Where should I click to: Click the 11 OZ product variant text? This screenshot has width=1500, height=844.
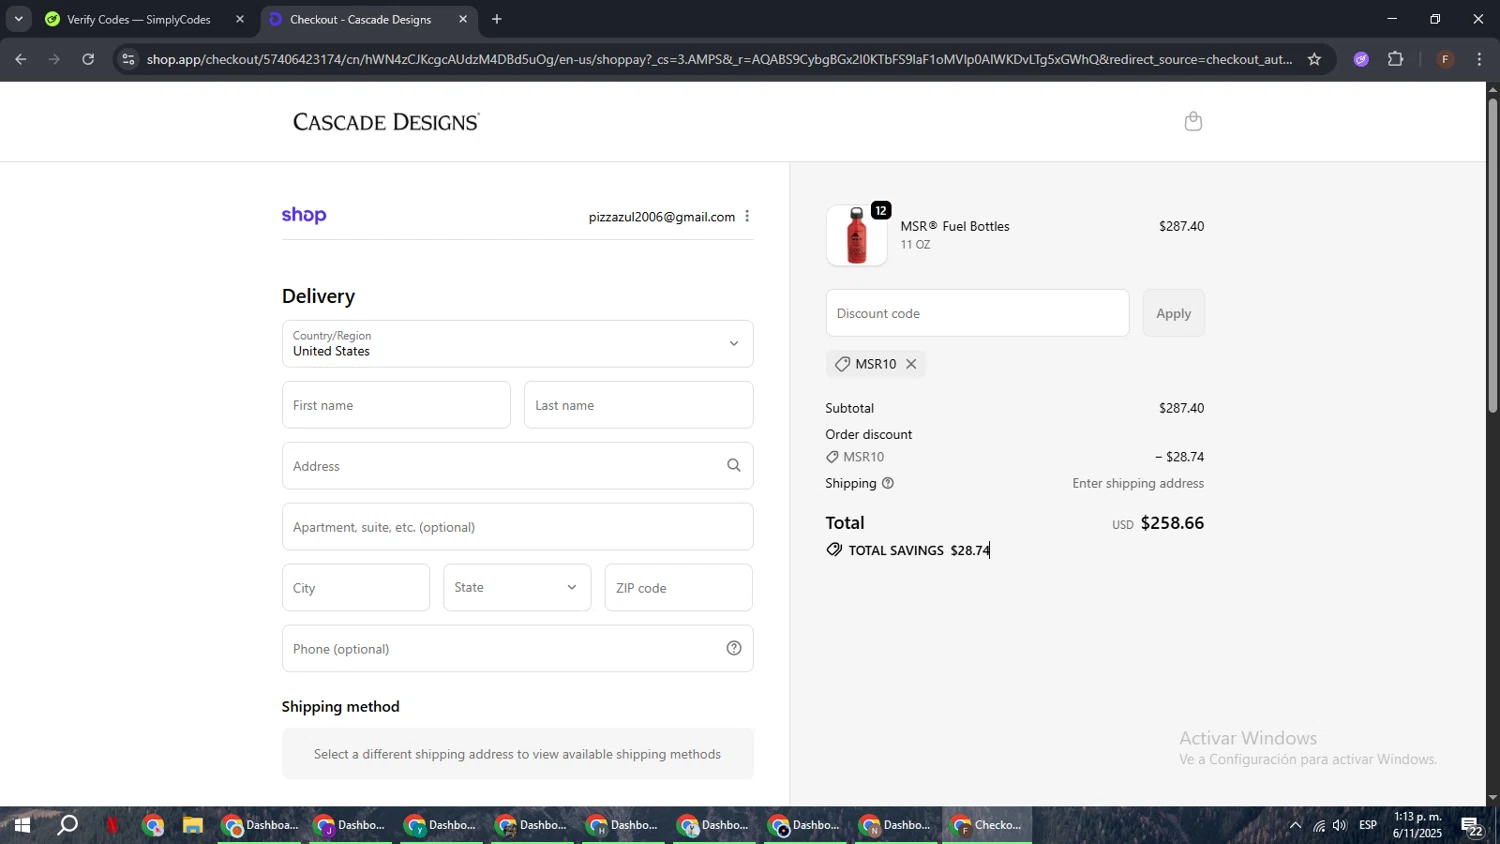(x=915, y=245)
